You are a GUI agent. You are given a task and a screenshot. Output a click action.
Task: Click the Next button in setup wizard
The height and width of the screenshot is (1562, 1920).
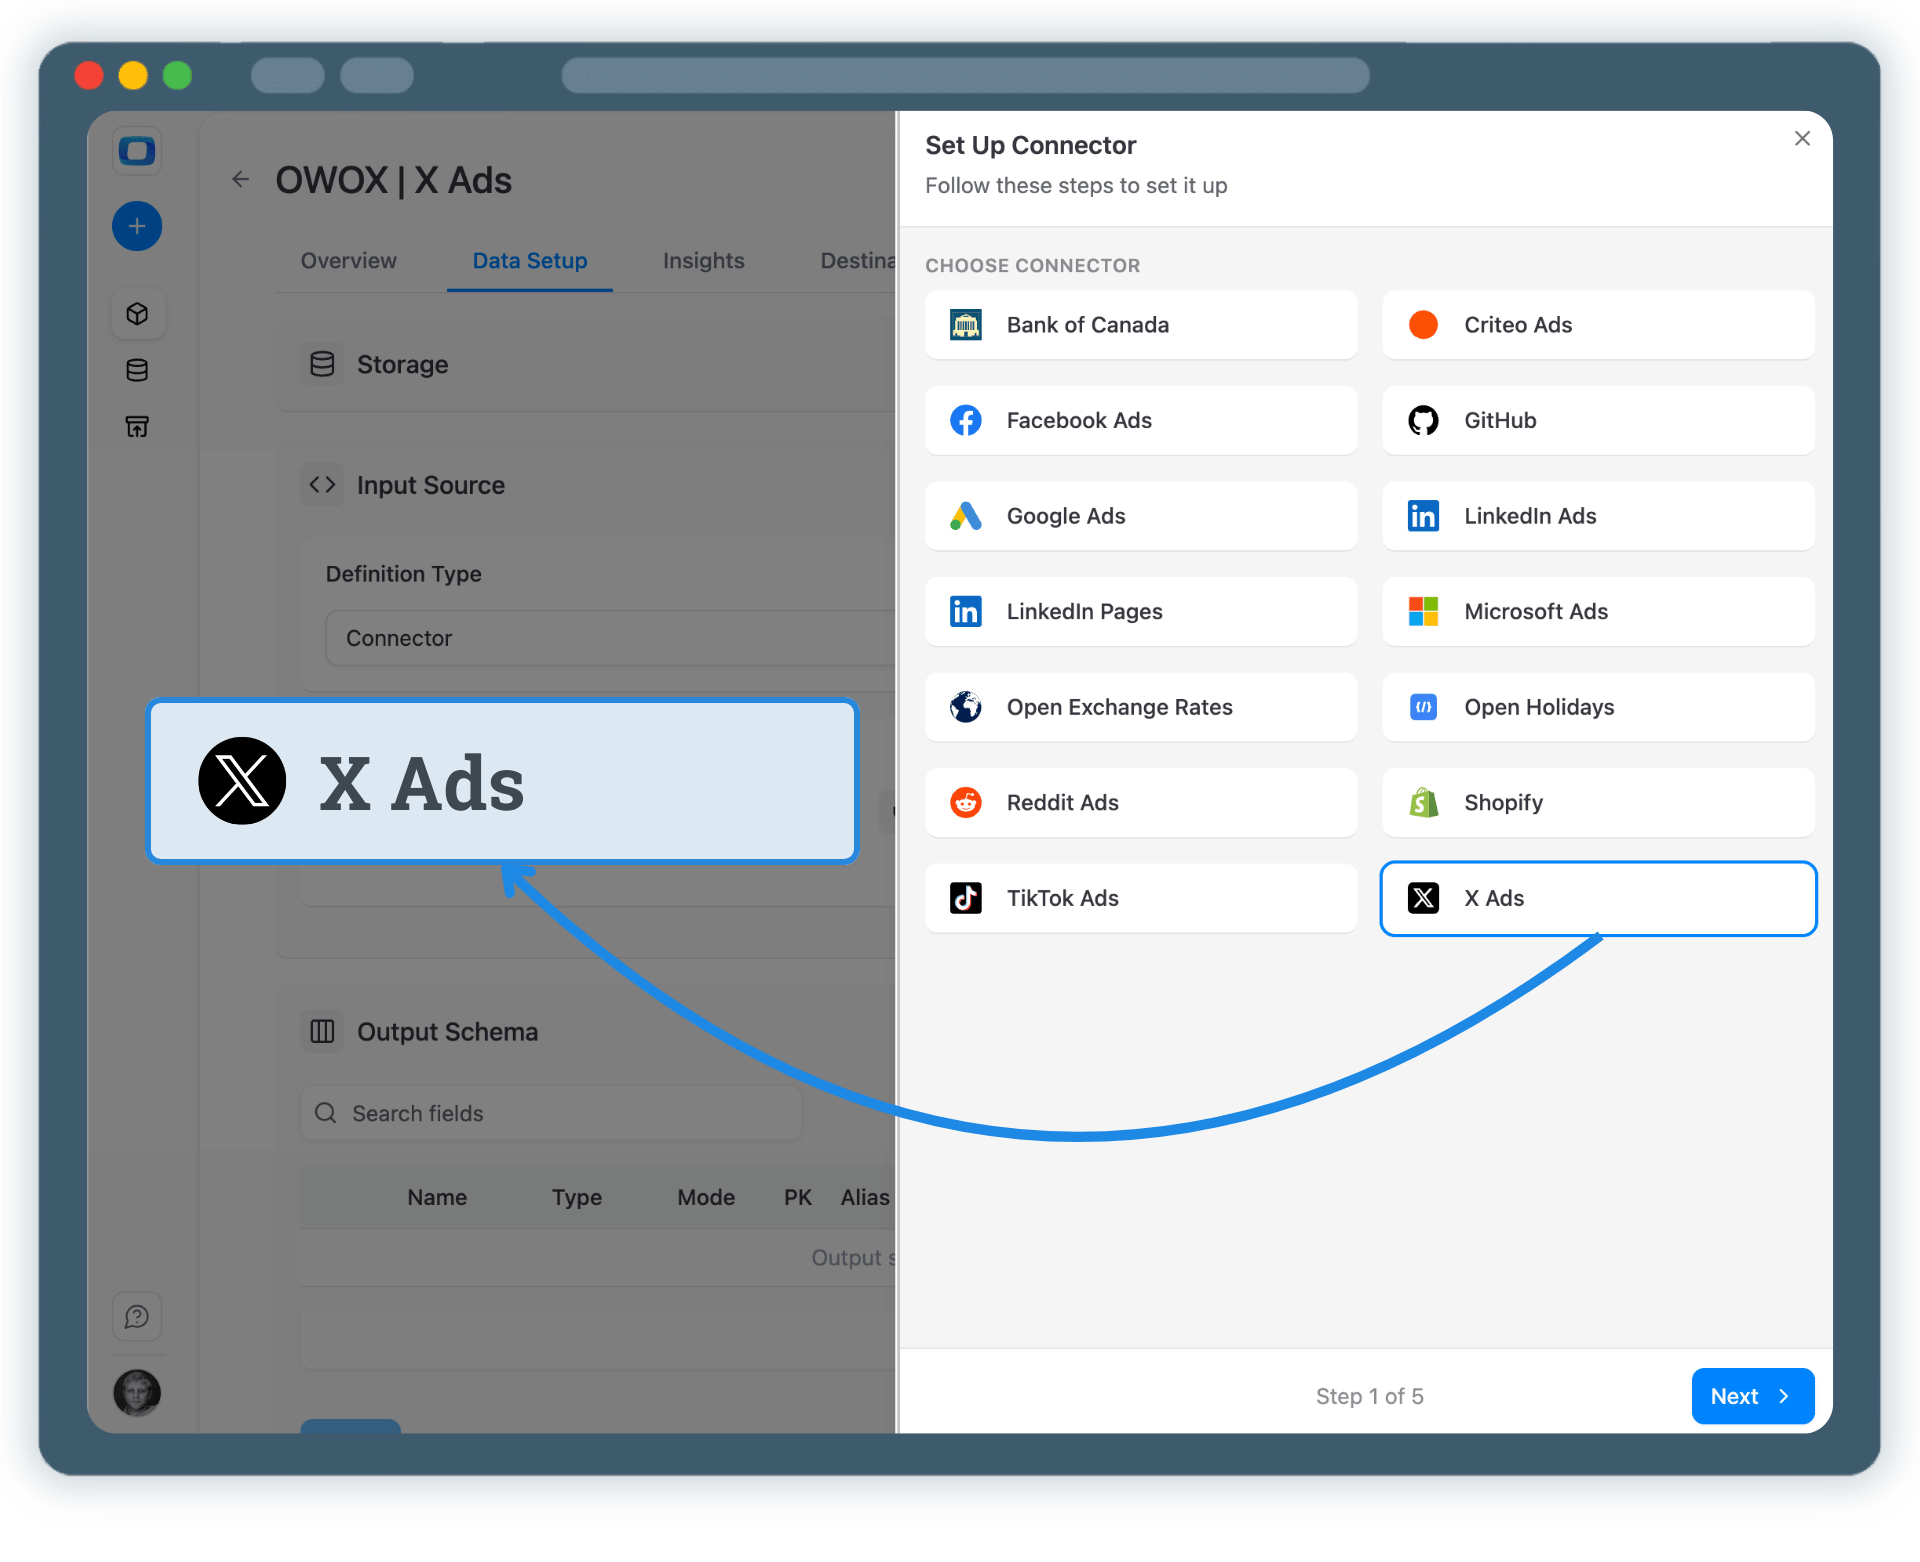1751,1396
